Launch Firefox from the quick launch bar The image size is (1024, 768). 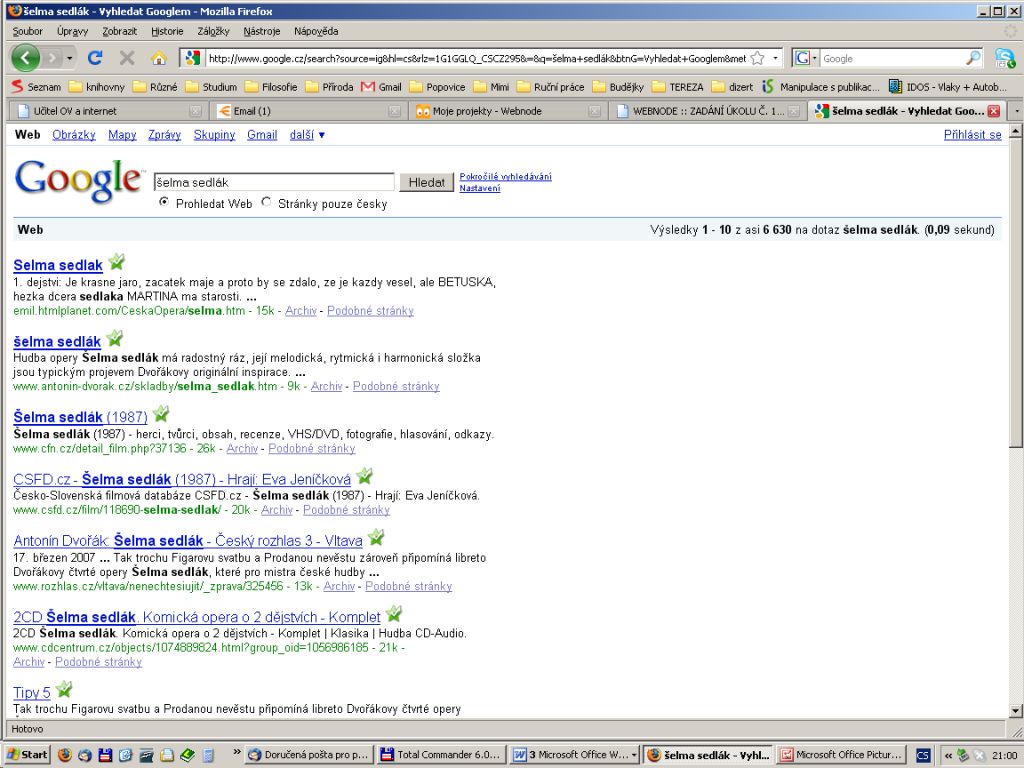tap(64, 755)
